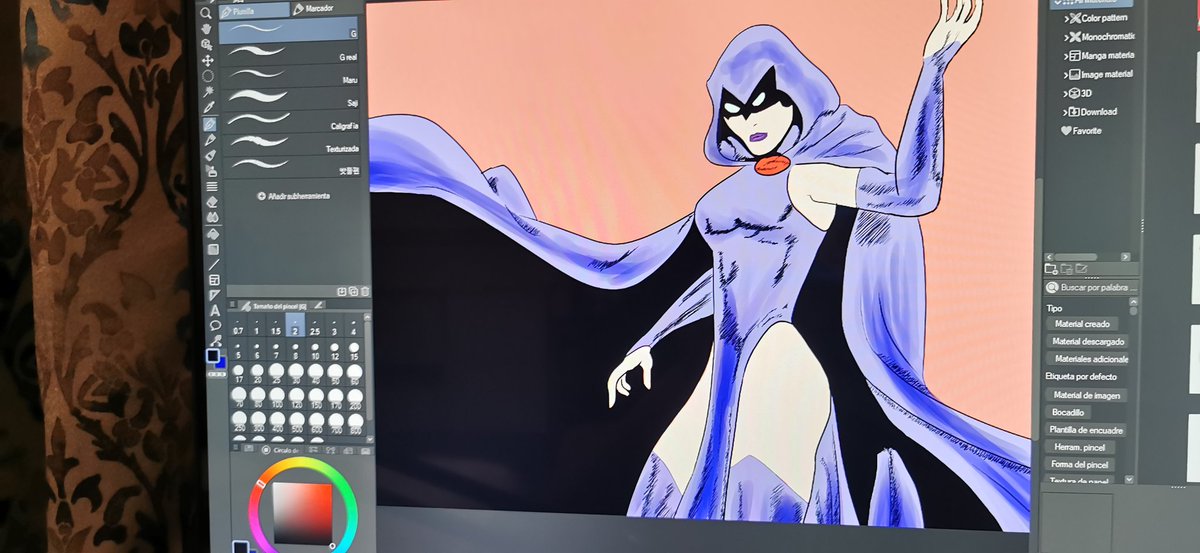Filter by Plantilla de encuadre tag

click(x=1087, y=430)
